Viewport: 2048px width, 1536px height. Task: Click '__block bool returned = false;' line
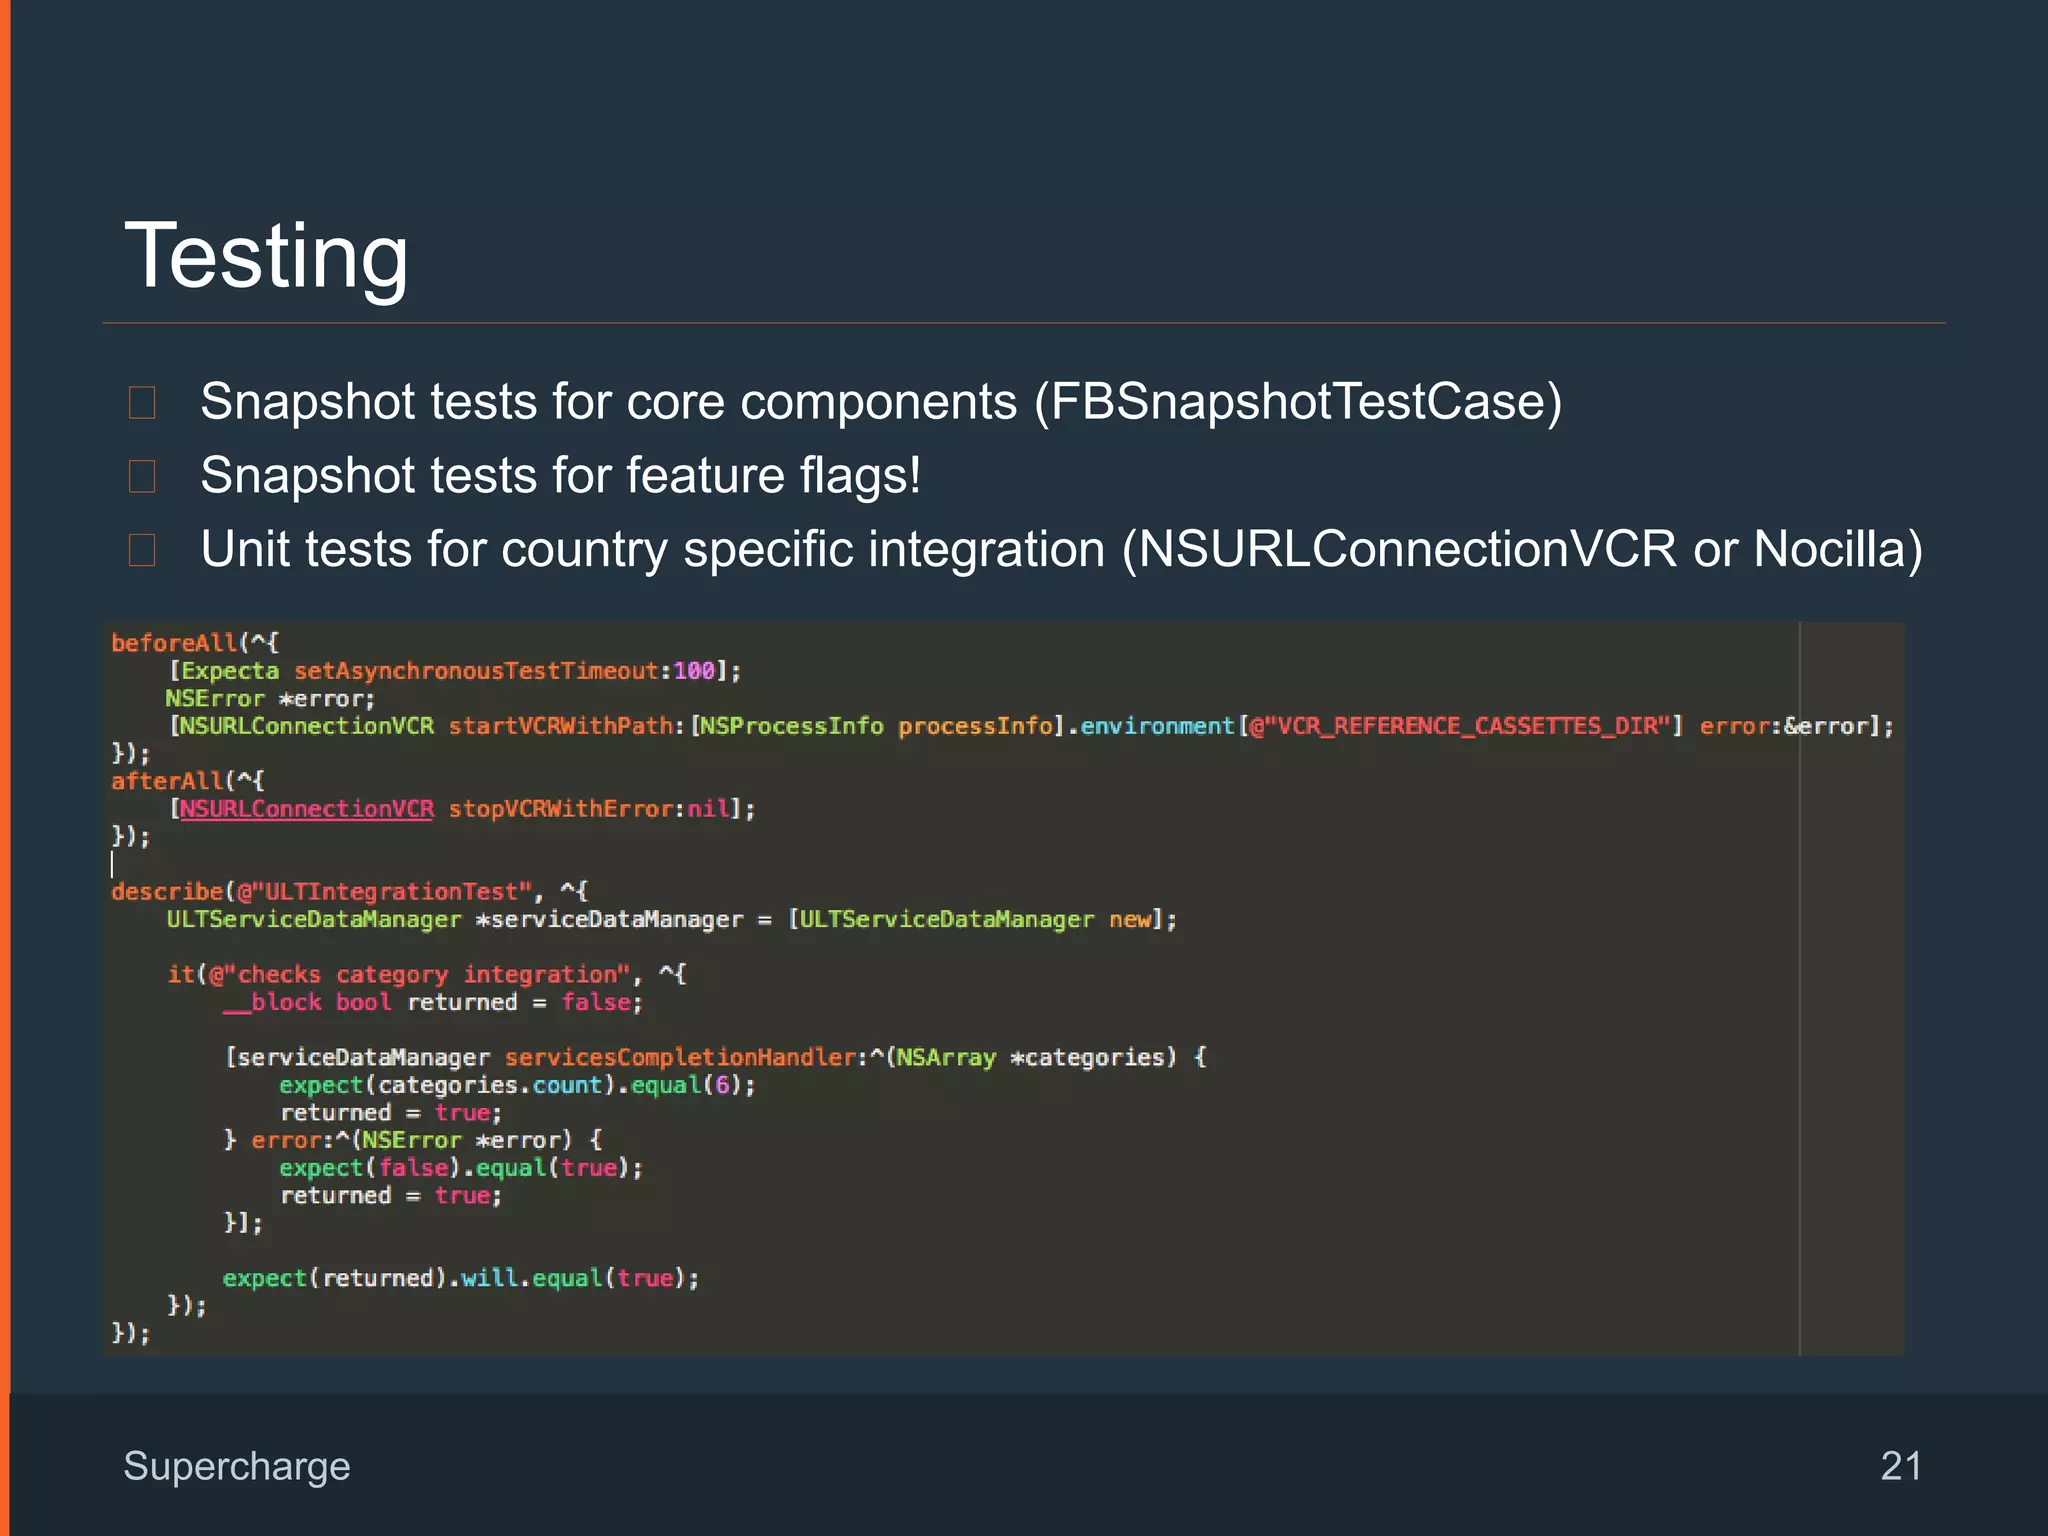433,1002
